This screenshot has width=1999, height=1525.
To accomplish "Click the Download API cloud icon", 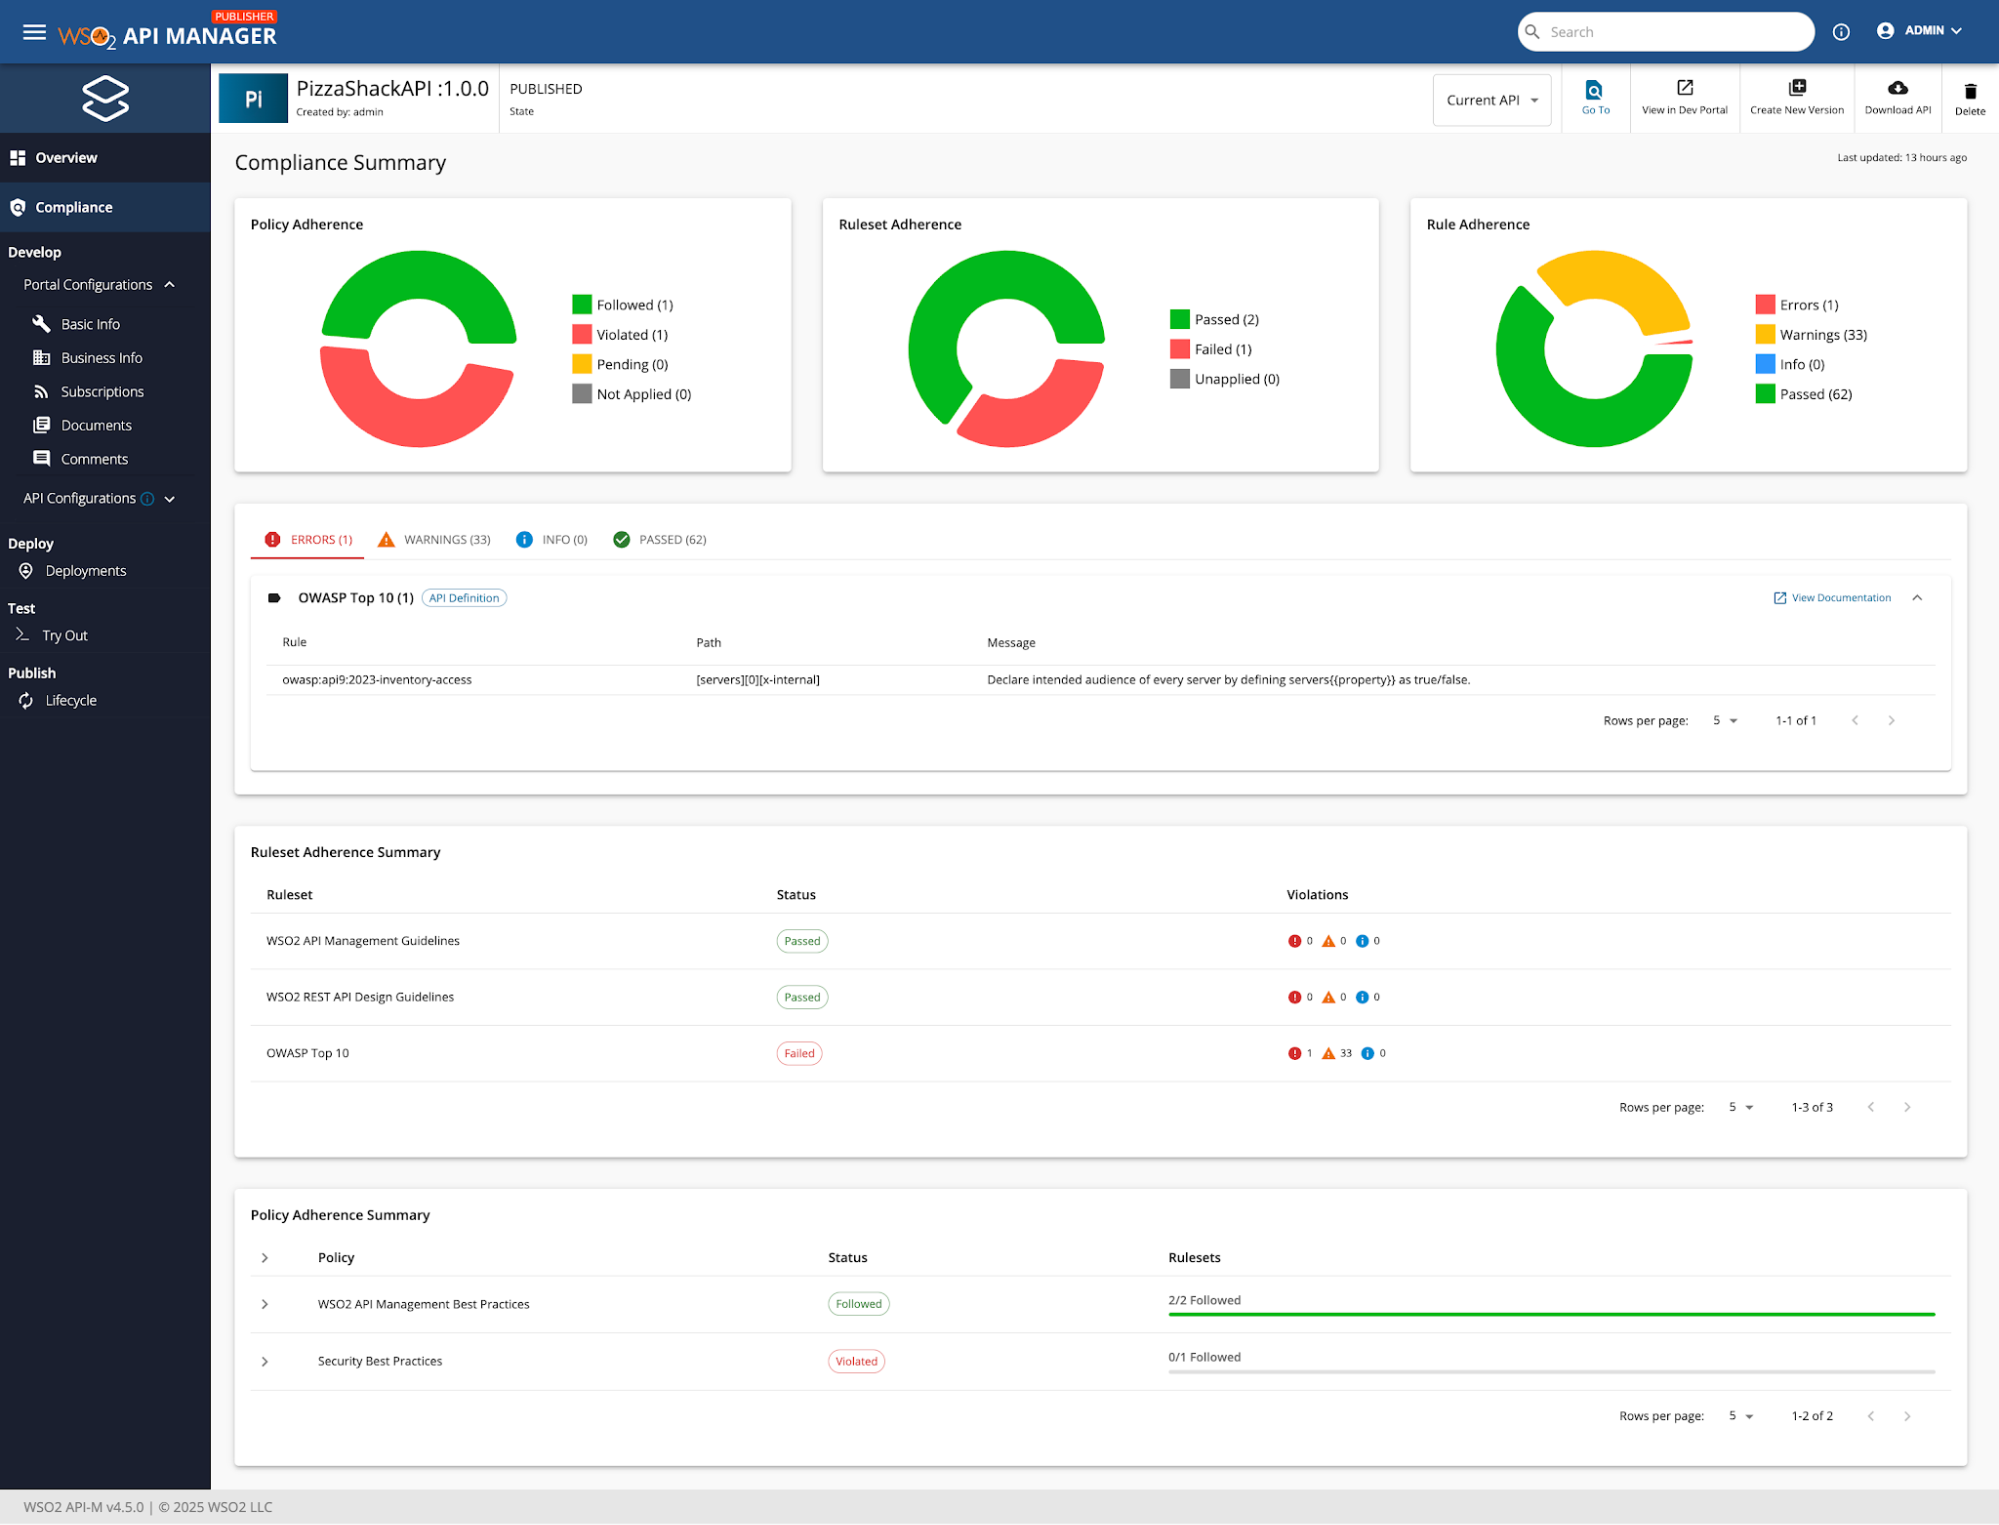I will tap(1897, 88).
